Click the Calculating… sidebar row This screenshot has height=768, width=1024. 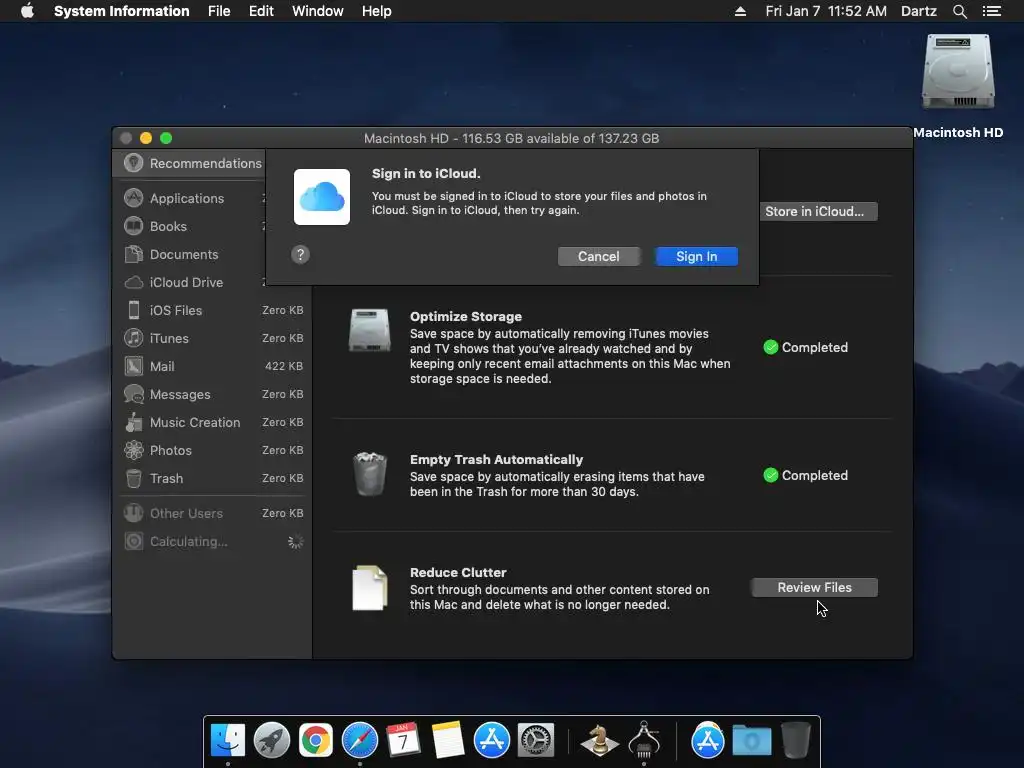[214, 541]
